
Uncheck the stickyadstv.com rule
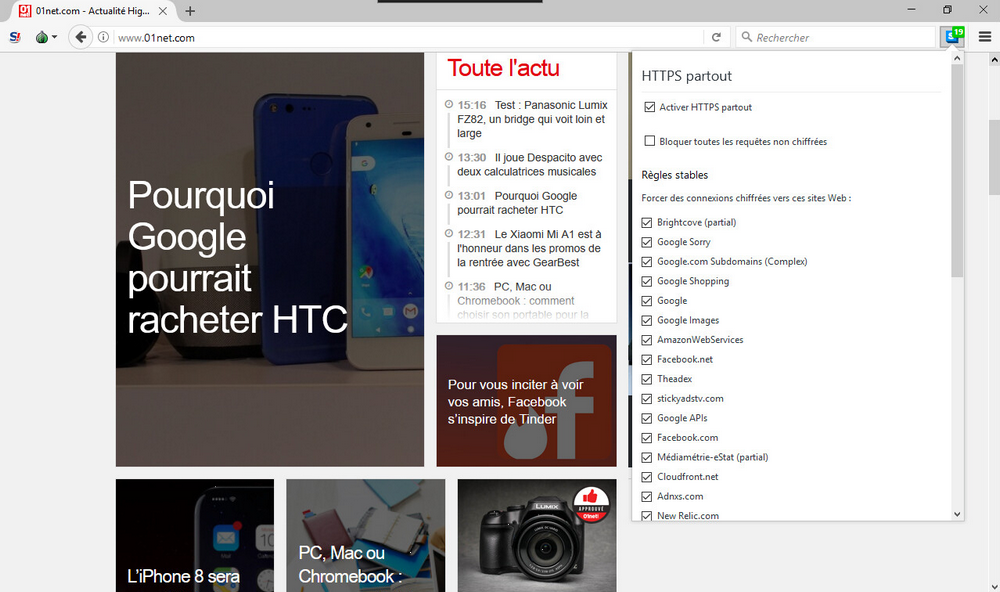tap(647, 399)
